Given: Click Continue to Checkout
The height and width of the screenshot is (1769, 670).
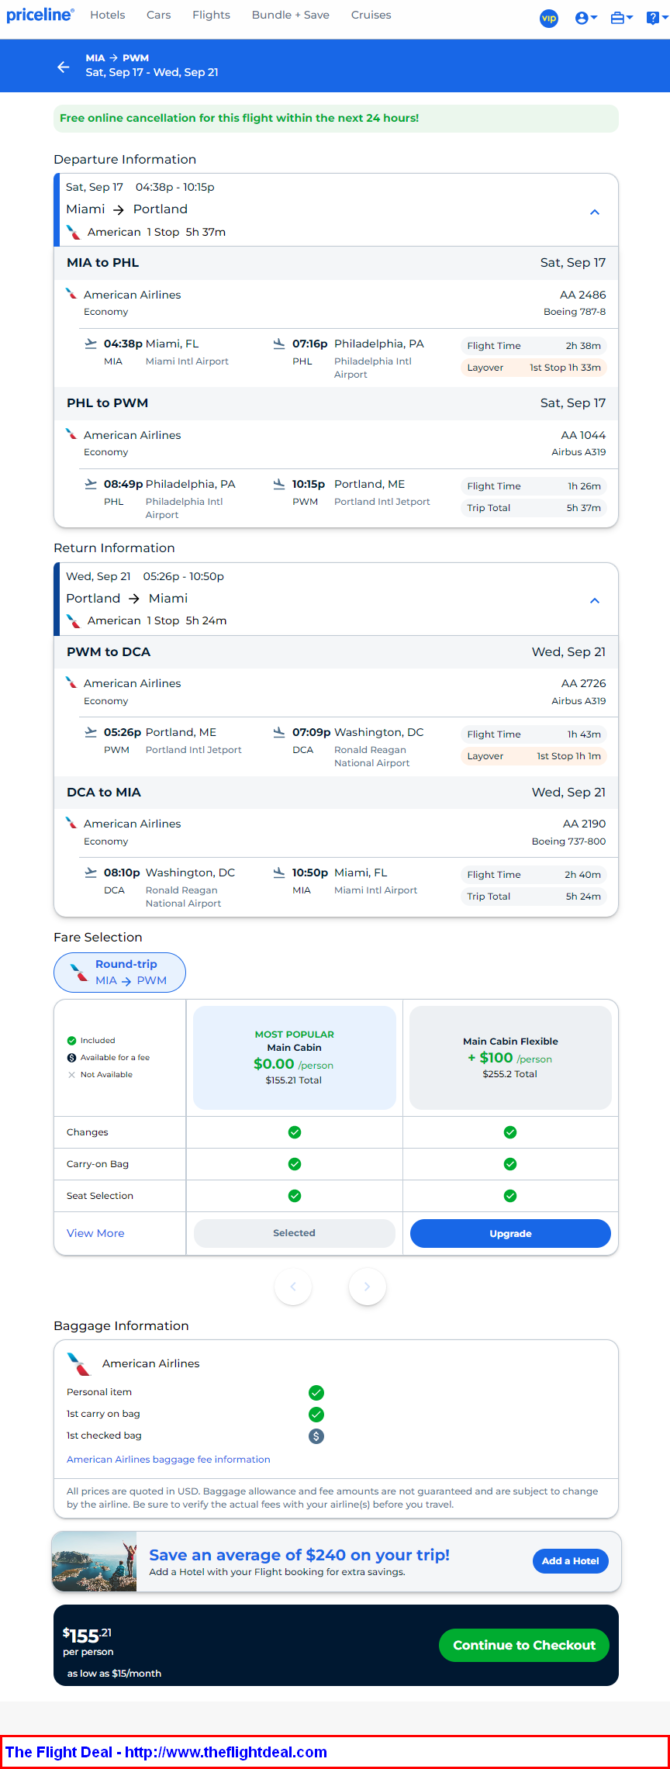Looking at the screenshot, I should [x=524, y=1645].
